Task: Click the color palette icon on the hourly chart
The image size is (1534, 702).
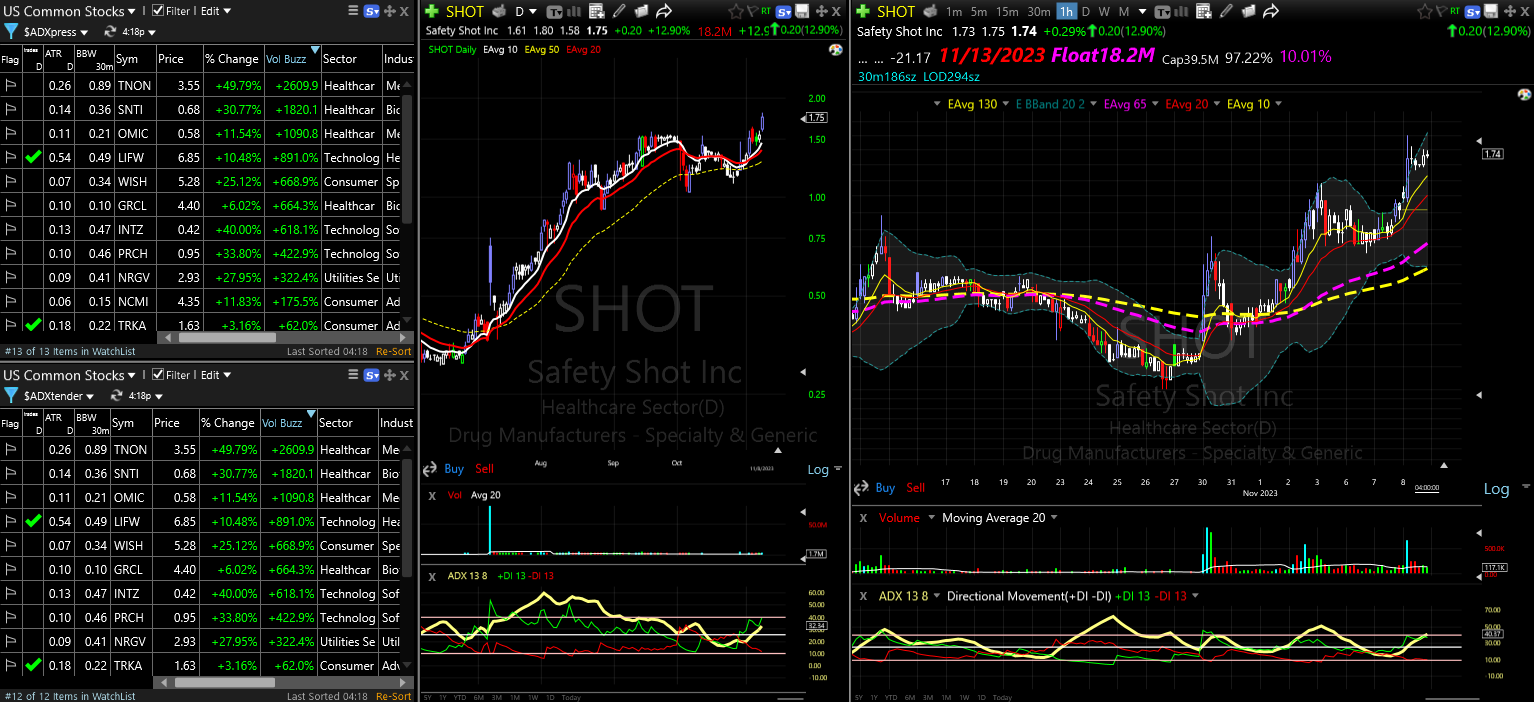Action: (x=1524, y=94)
